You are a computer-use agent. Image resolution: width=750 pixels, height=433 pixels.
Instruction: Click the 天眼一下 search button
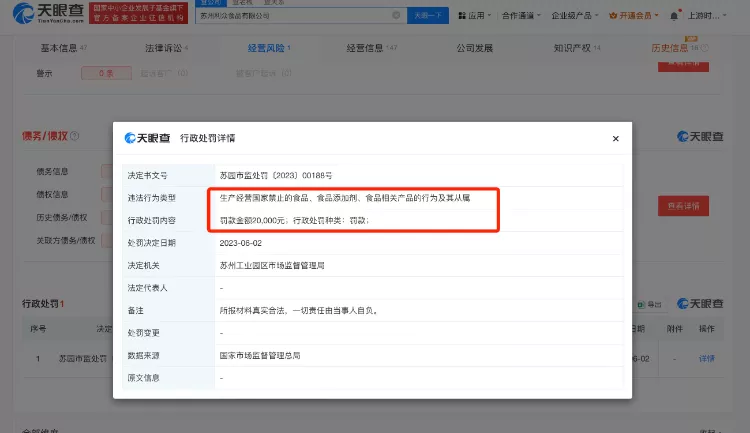[428, 15]
